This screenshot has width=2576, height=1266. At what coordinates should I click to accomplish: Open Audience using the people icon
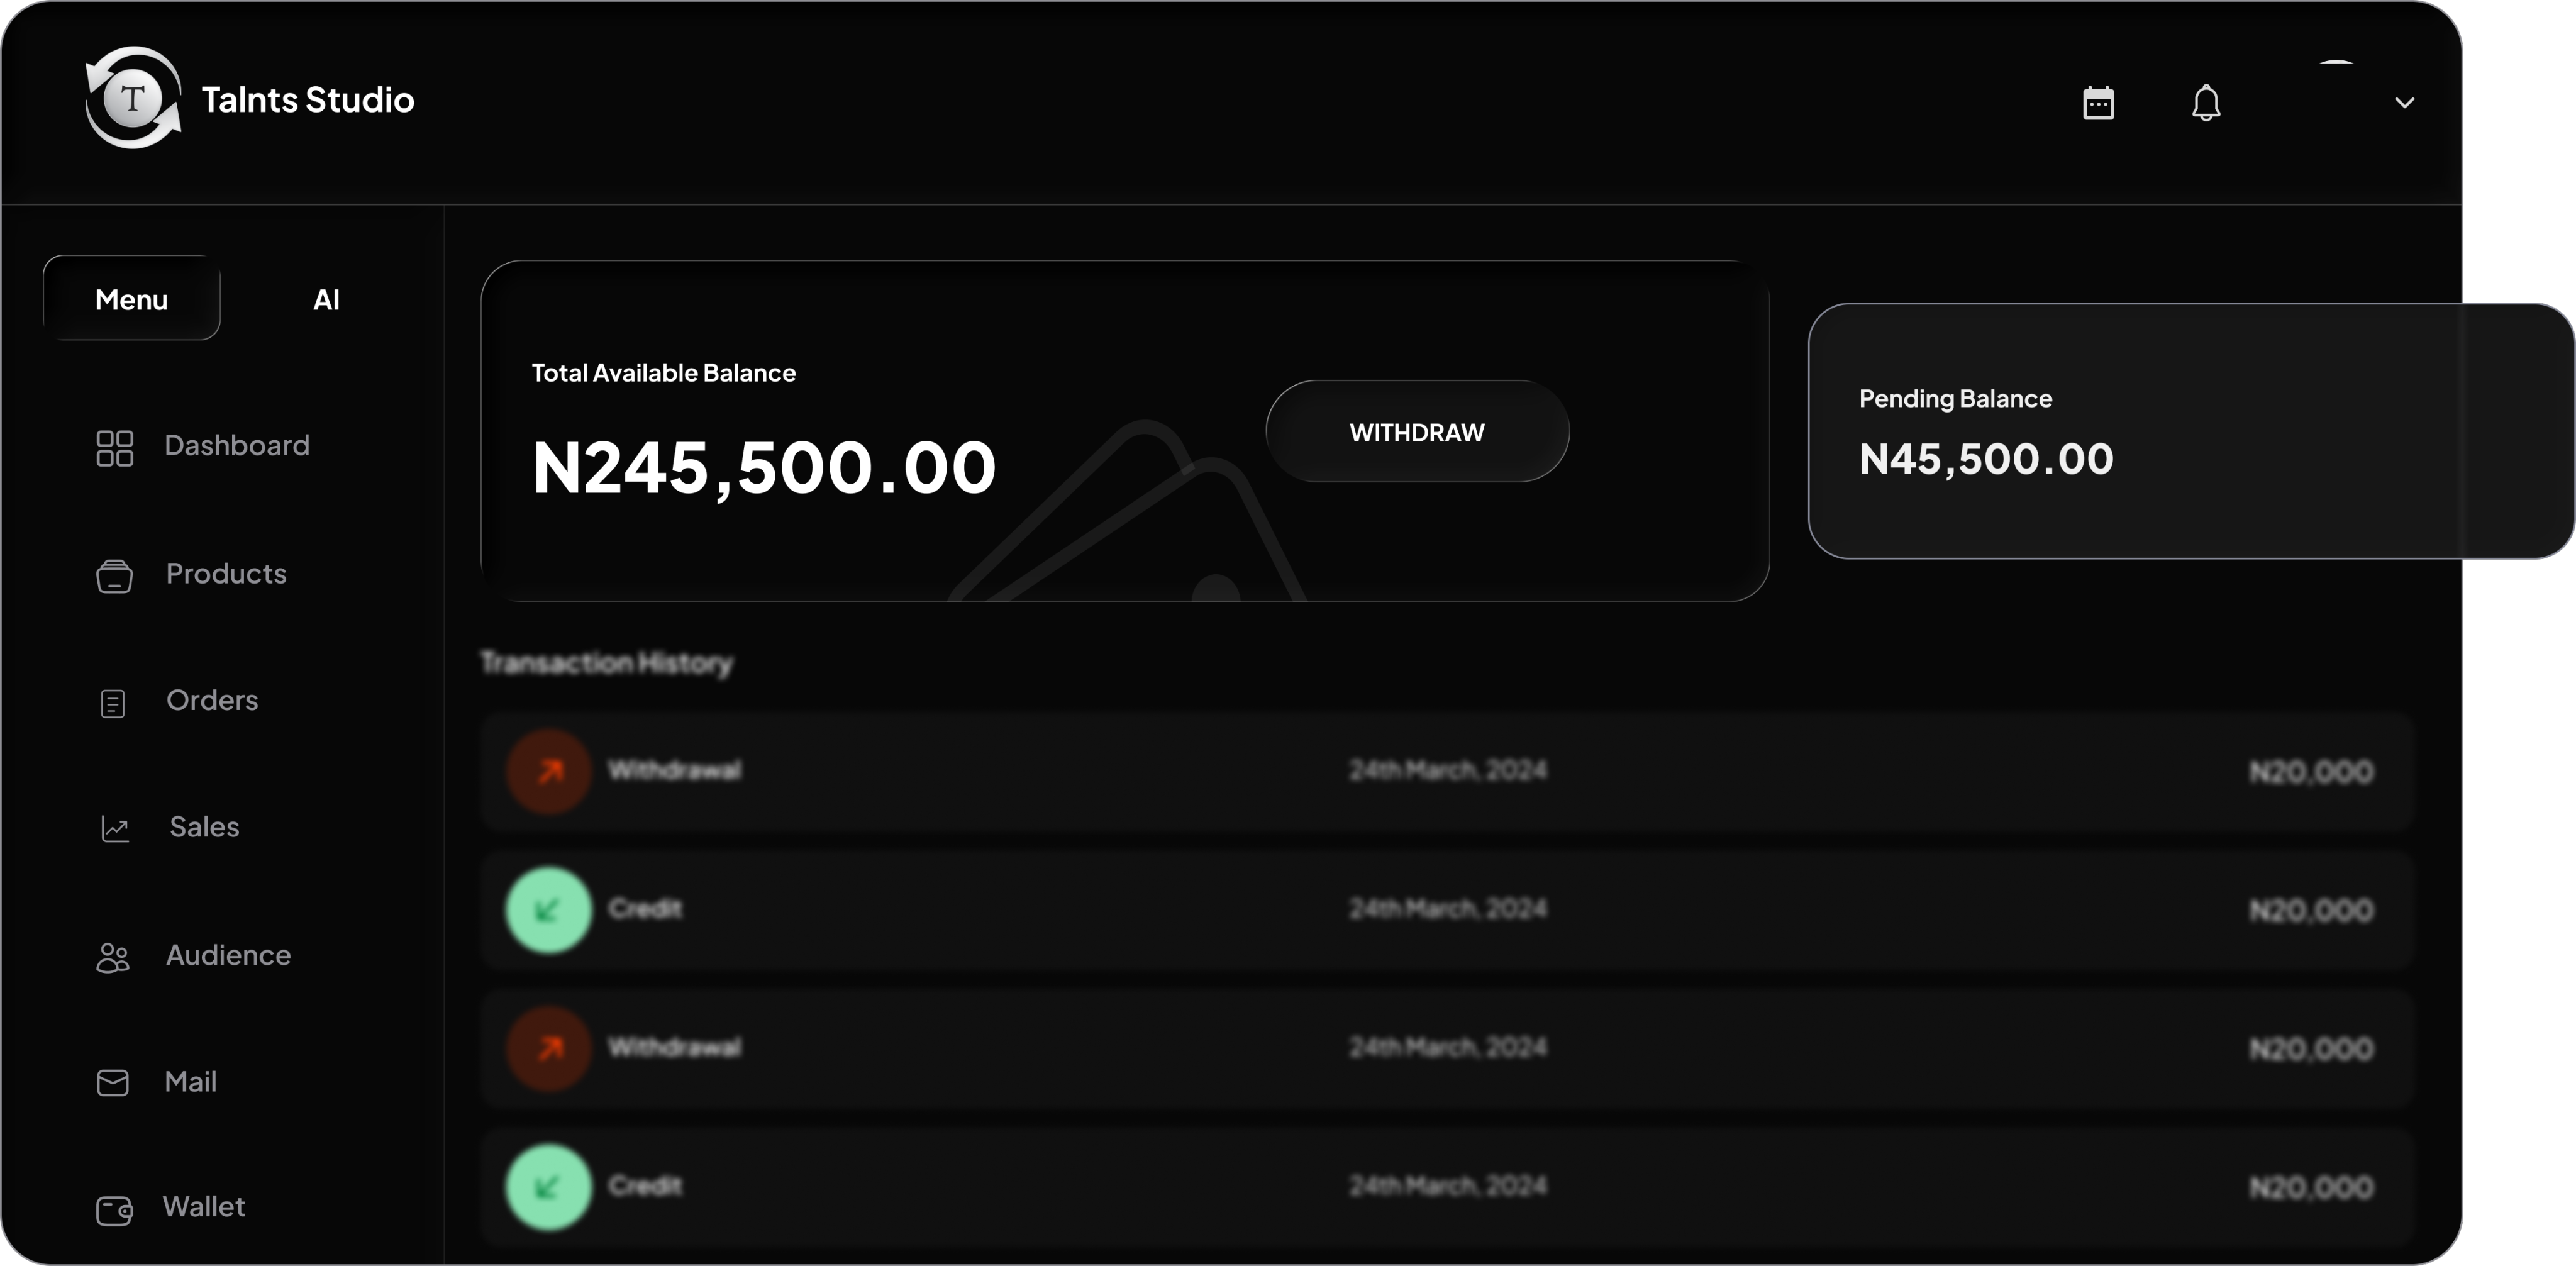point(112,957)
